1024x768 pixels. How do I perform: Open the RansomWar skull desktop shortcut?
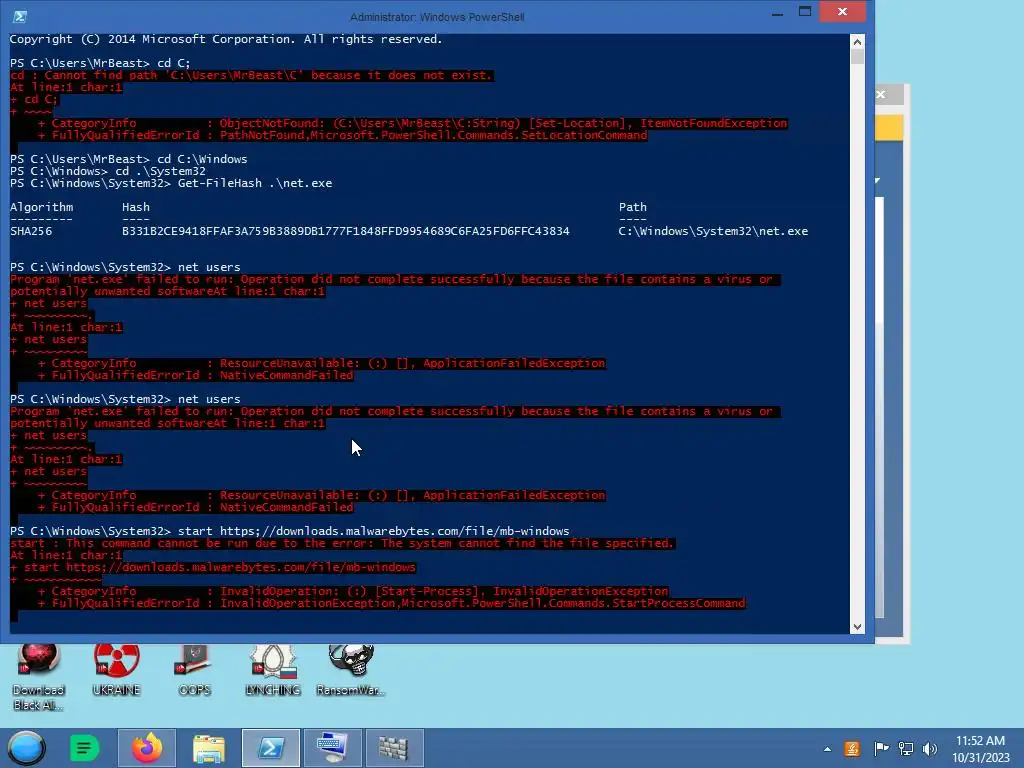(x=351, y=670)
